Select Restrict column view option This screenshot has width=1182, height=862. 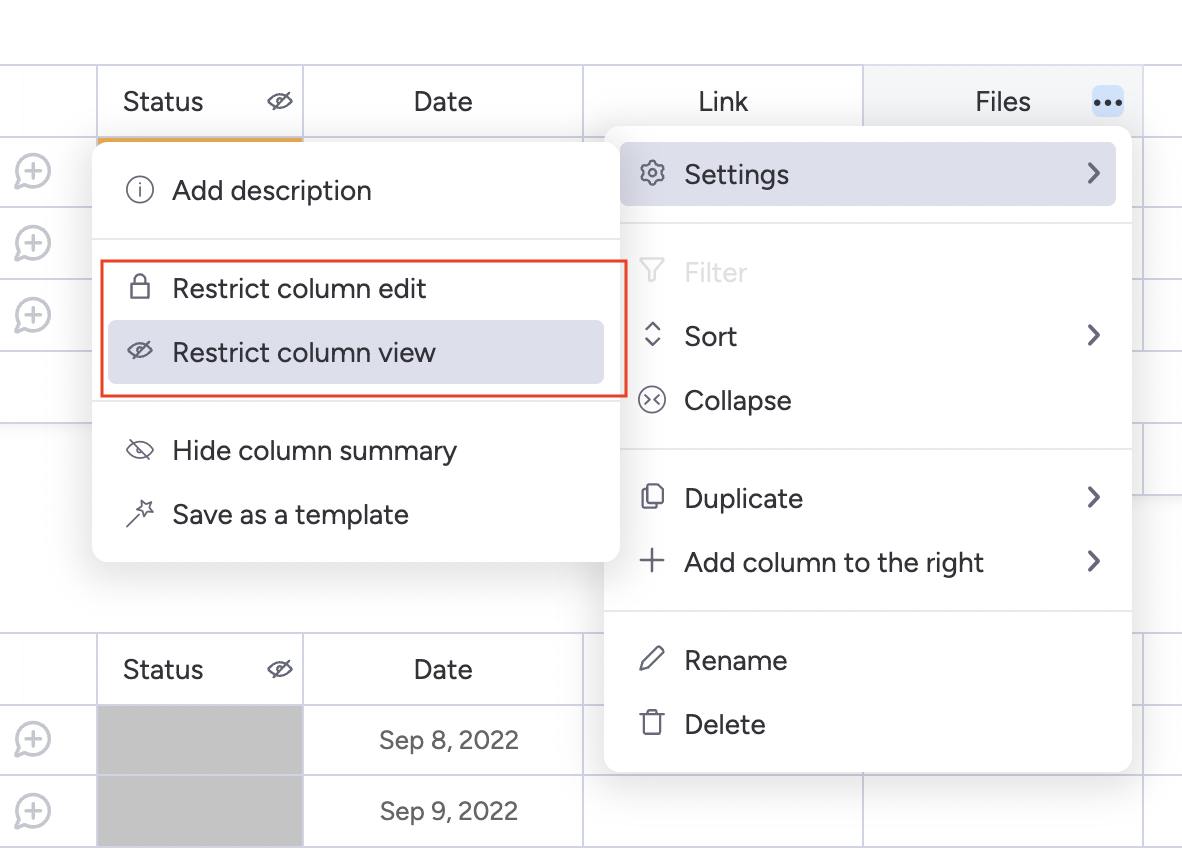tap(304, 352)
